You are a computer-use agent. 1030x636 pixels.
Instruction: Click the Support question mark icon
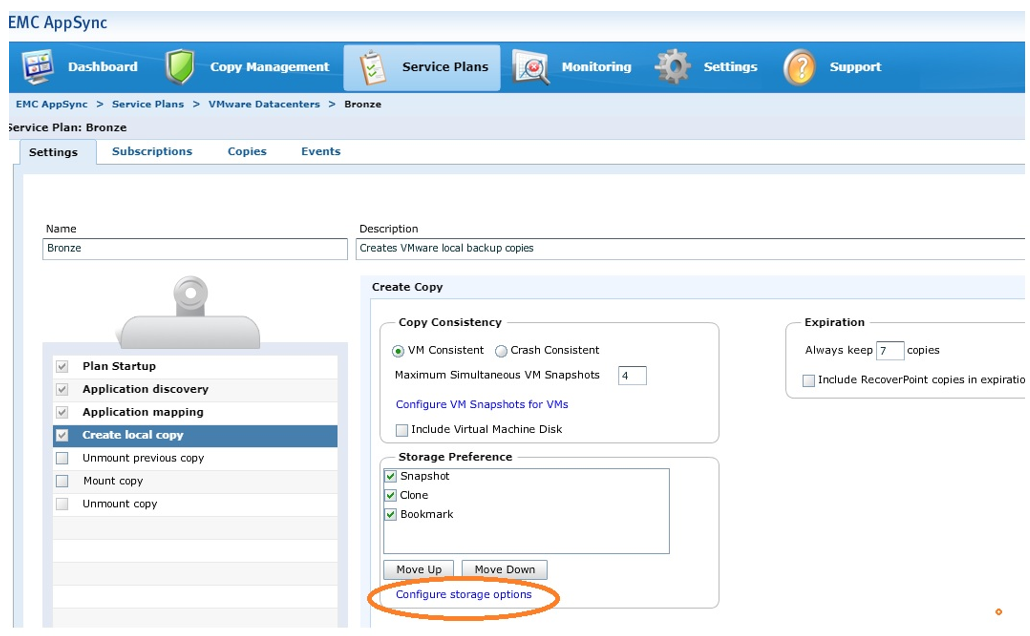(800, 67)
